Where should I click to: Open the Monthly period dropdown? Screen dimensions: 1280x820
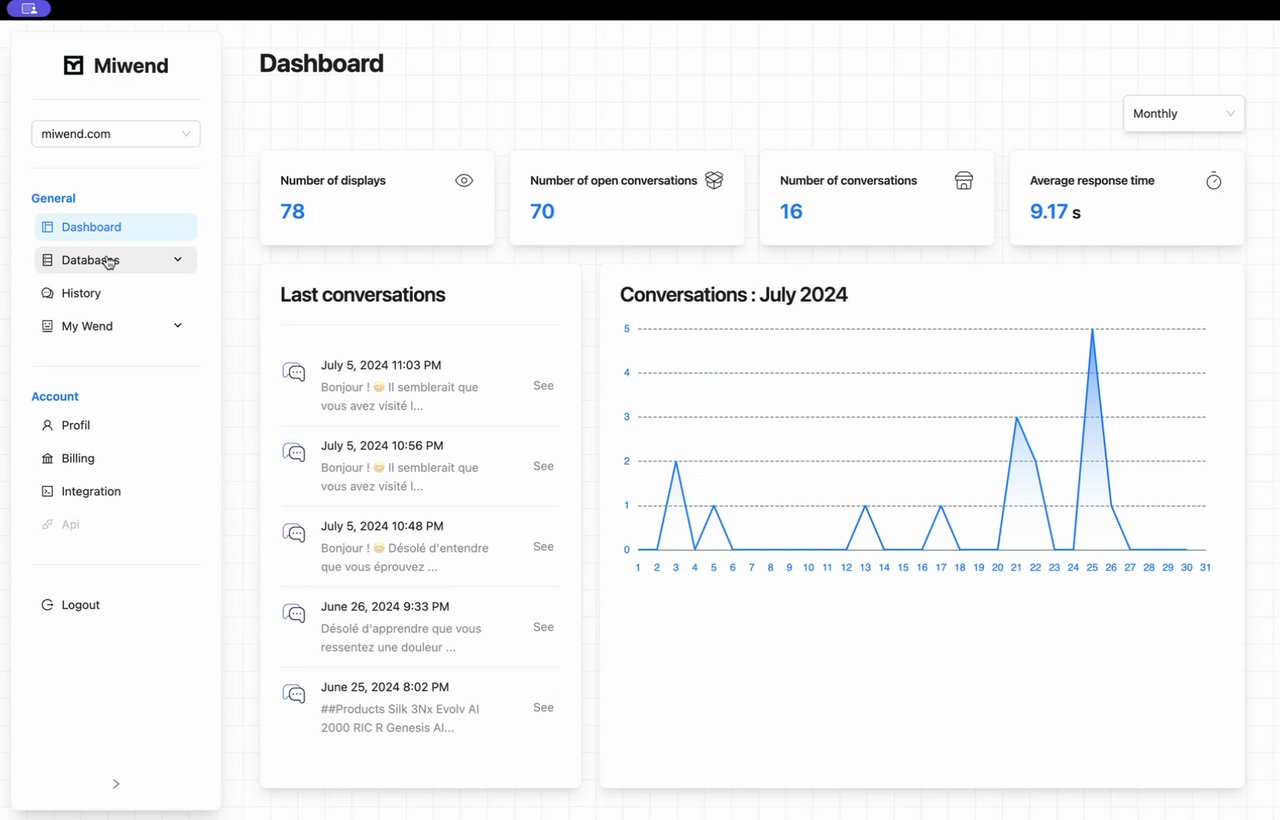tap(1184, 114)
